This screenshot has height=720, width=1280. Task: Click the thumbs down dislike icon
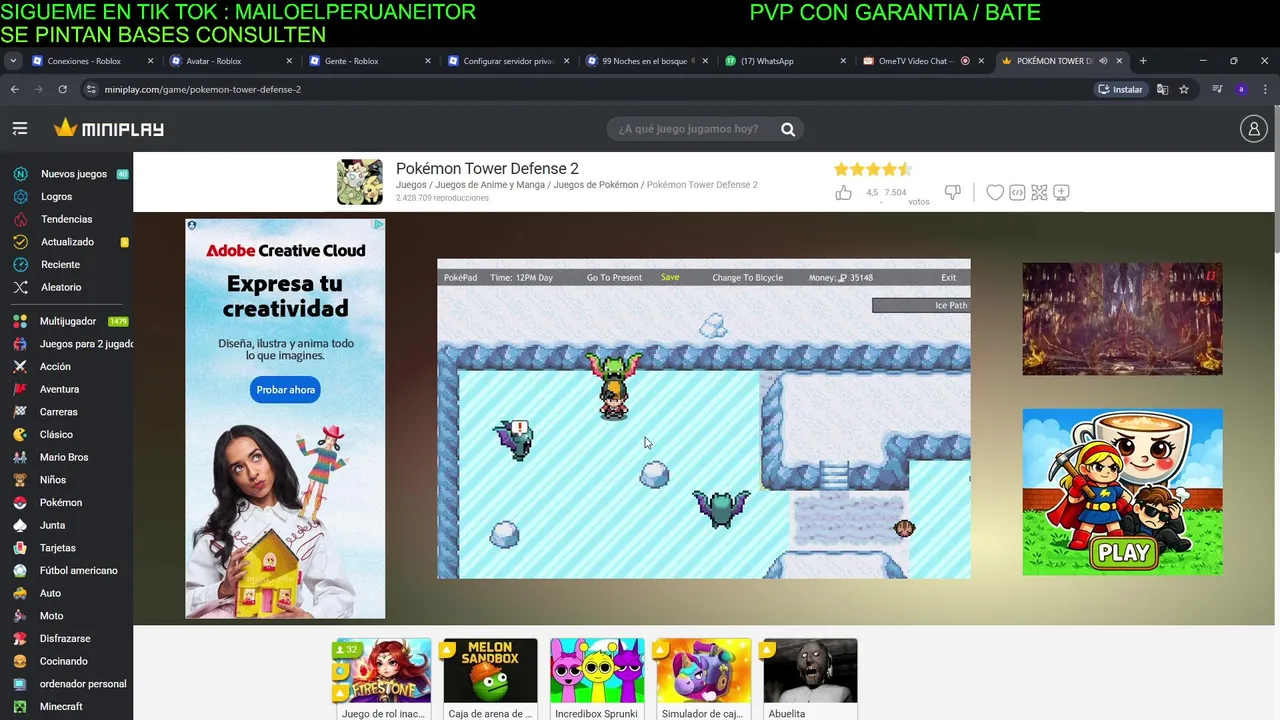pyautogui.click(x=952, y=192)
